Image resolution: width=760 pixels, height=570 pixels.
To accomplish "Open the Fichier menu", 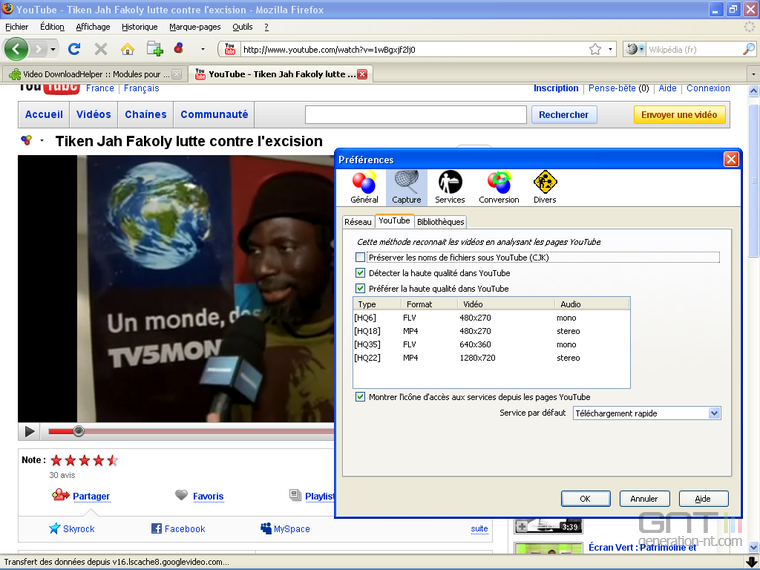I will click(x=16, y=27).
